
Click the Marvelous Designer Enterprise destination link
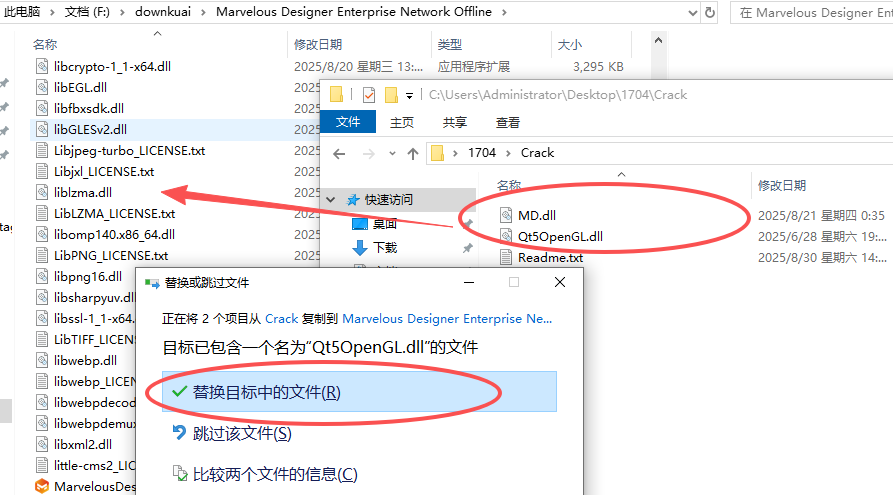tap(447, 319)
